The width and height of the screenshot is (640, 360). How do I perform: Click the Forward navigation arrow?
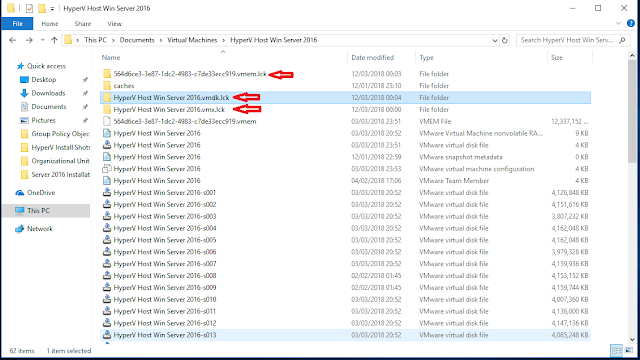(x=29, y=40)
